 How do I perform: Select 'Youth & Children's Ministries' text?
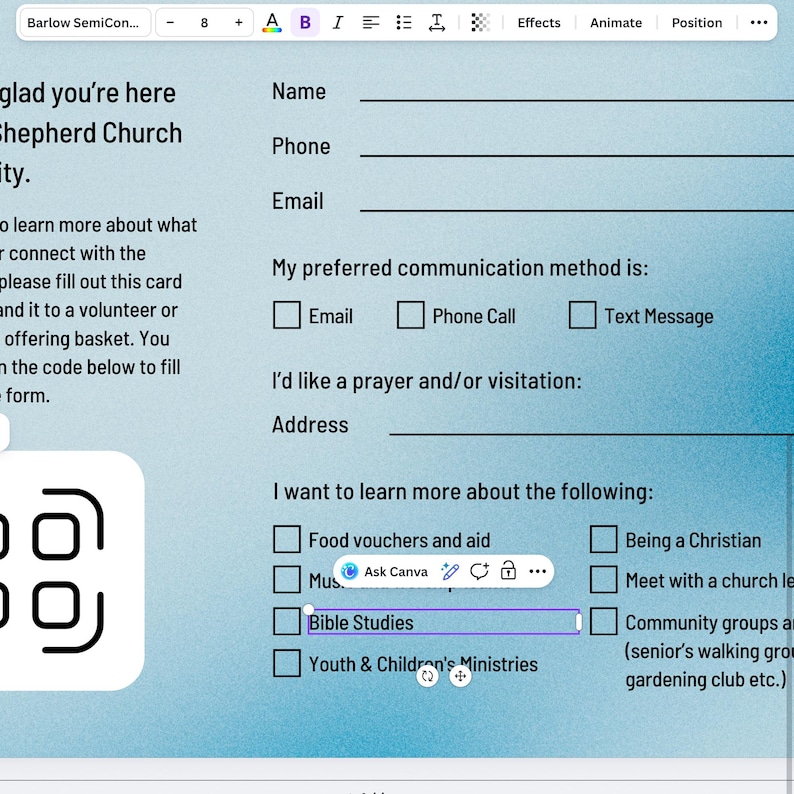(423, 664)
